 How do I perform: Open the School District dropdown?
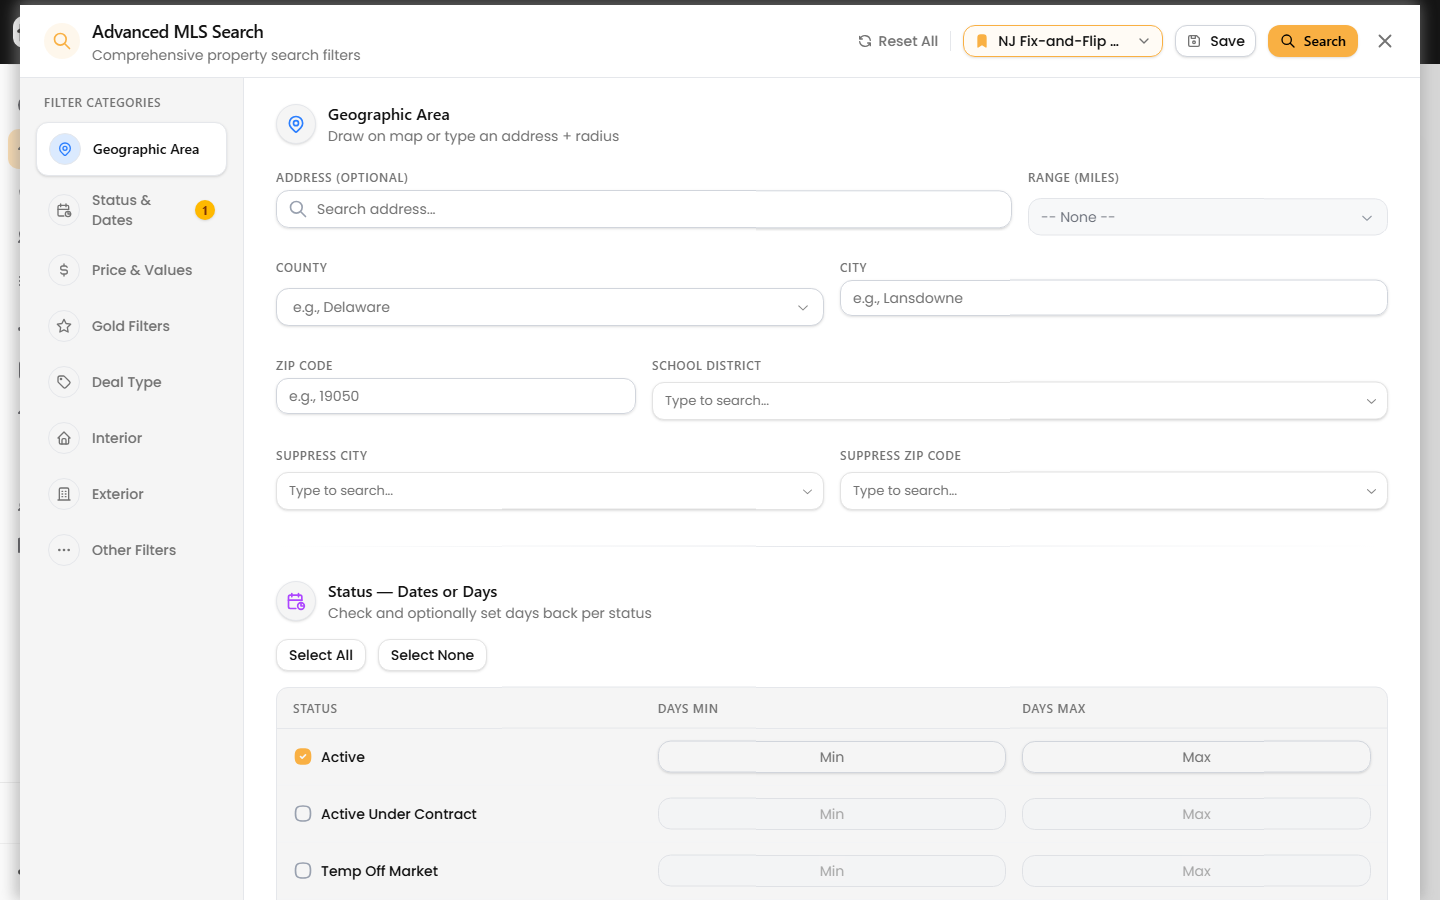1020,400
